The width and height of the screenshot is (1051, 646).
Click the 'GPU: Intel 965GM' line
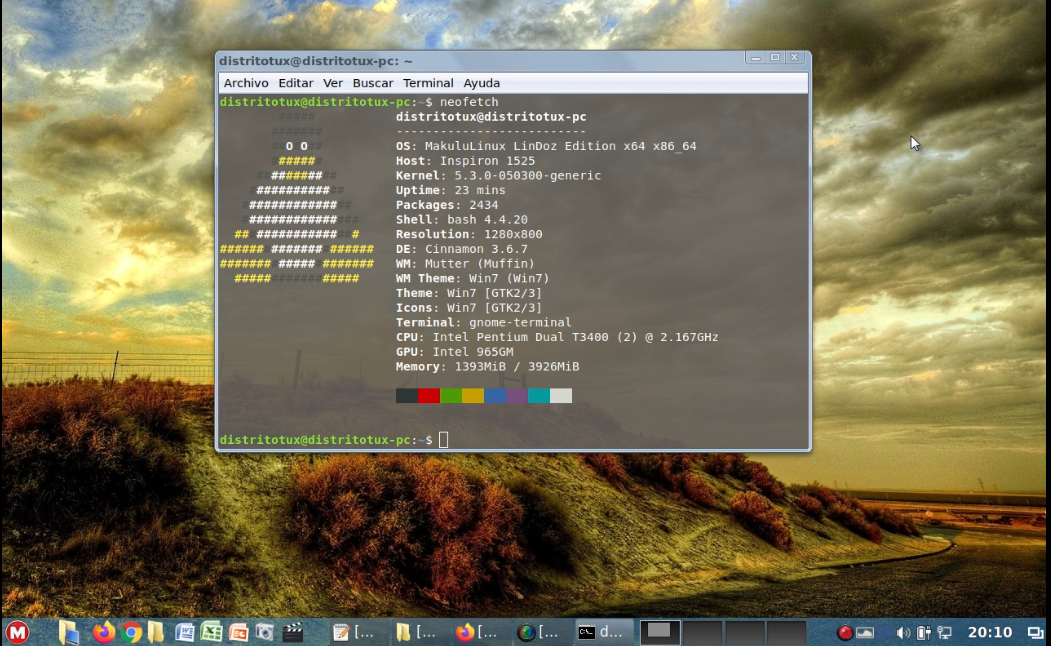tap(454, 352)
